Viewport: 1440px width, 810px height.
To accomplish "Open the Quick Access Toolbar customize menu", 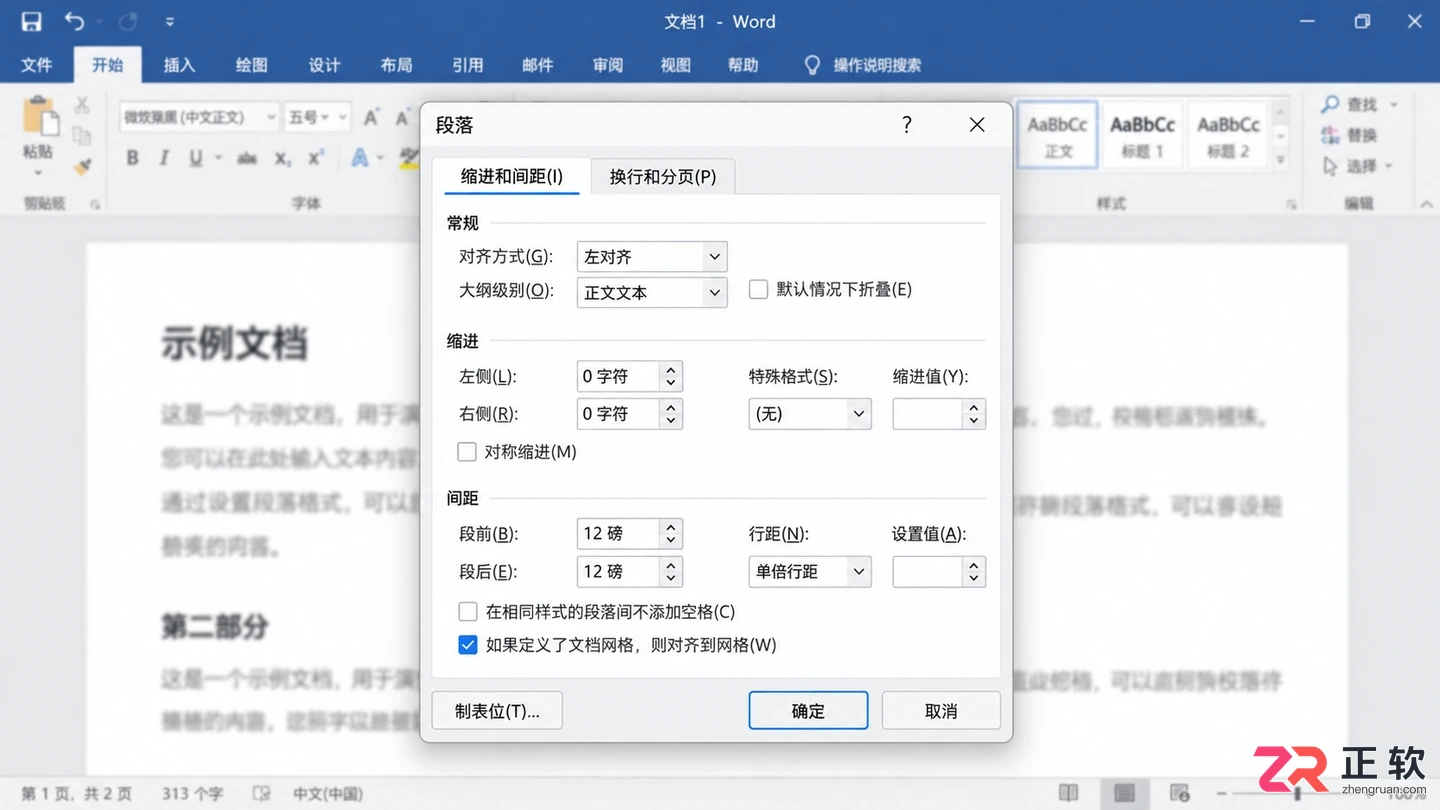I will [170, 21].
